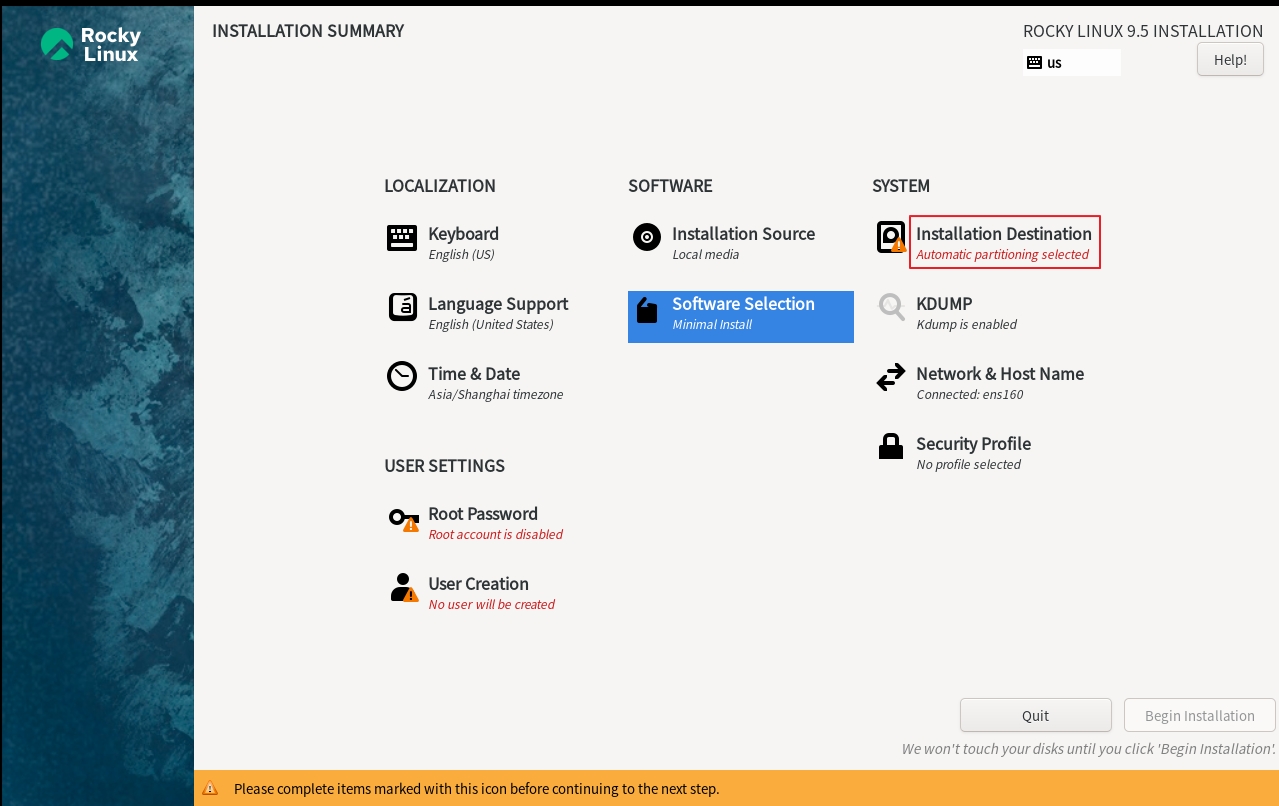Click 'Minimal Install' text
The height and width of the screenshot is (806, 1279).
click(712, 325)
